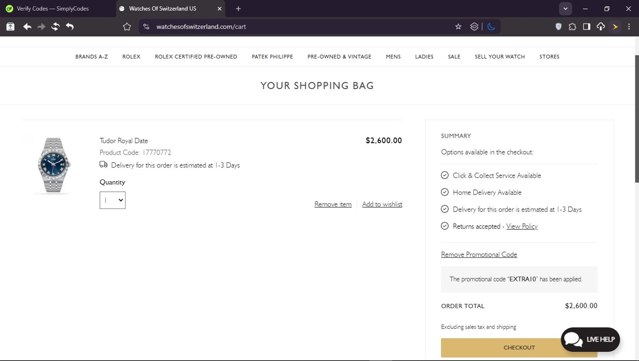Image resolution: width=639 pixels, height=361 pixels.
Task: Reload the page with the refresh icon
Action: (55, 26)
